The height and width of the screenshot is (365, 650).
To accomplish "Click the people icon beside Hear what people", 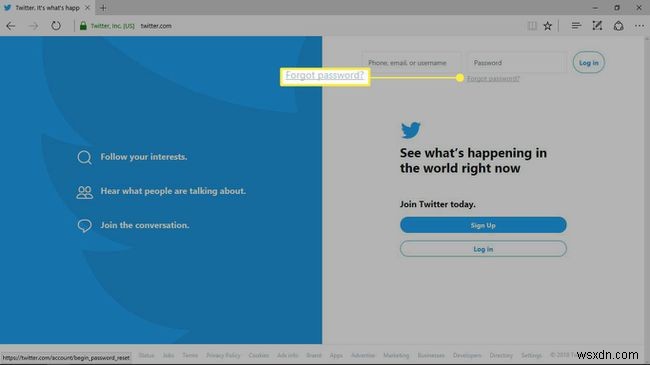I will pos(85,192).
